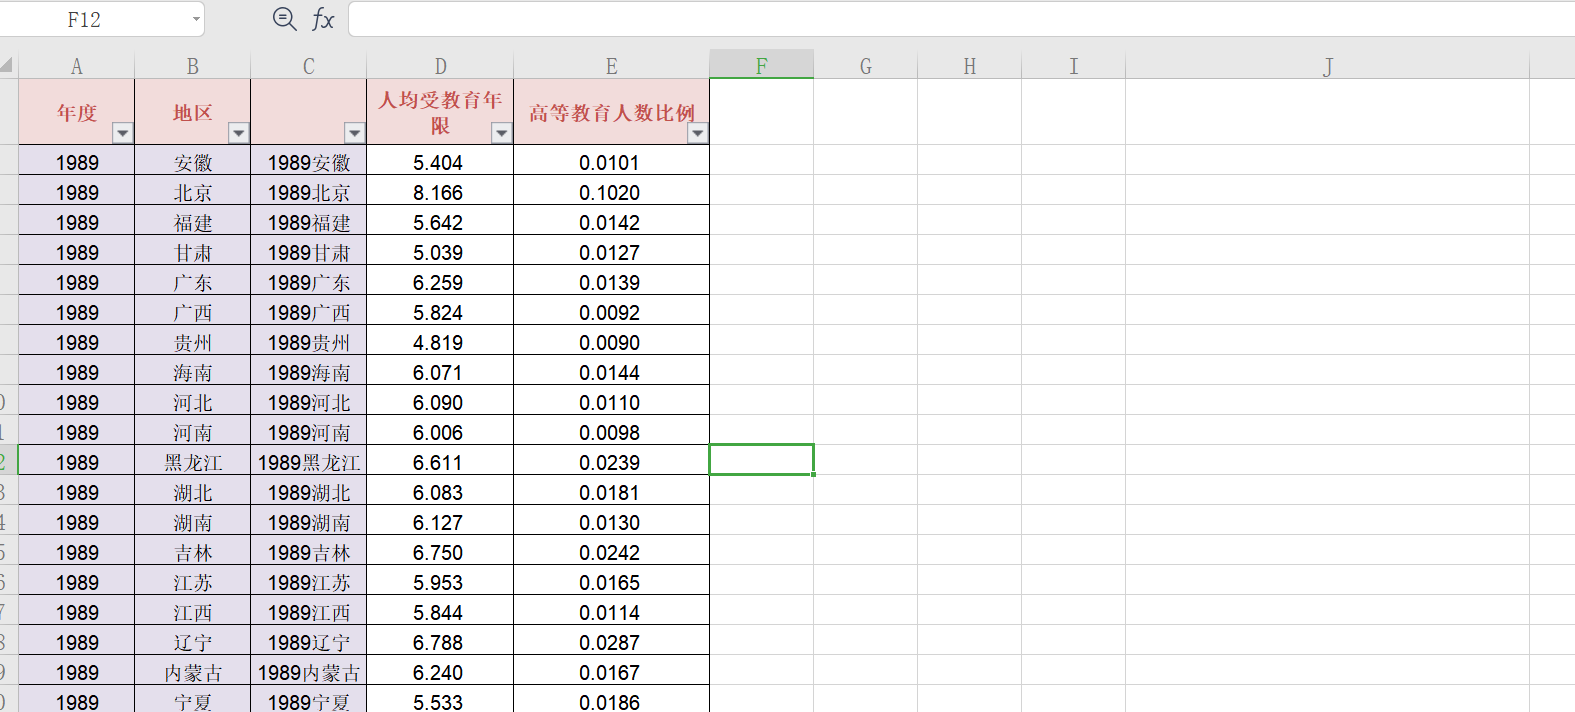1575x712 pixels.
Task: Select the cell with value 6.090
Action: pos(440,402)
